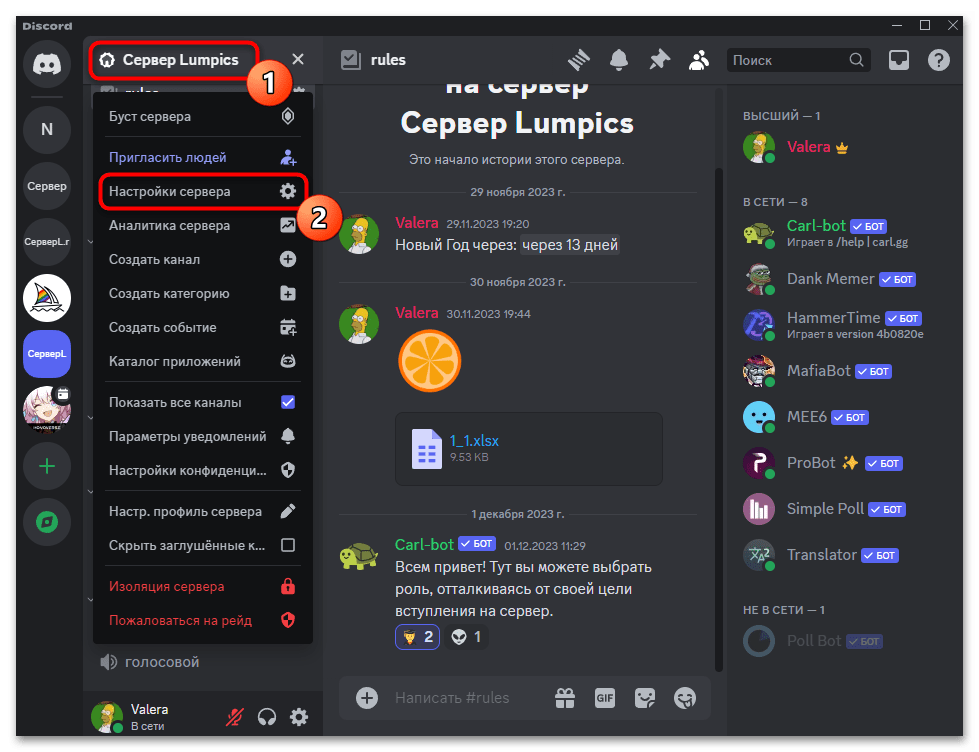
Task: Toggle the member list icon
Action: click(699, 60)
